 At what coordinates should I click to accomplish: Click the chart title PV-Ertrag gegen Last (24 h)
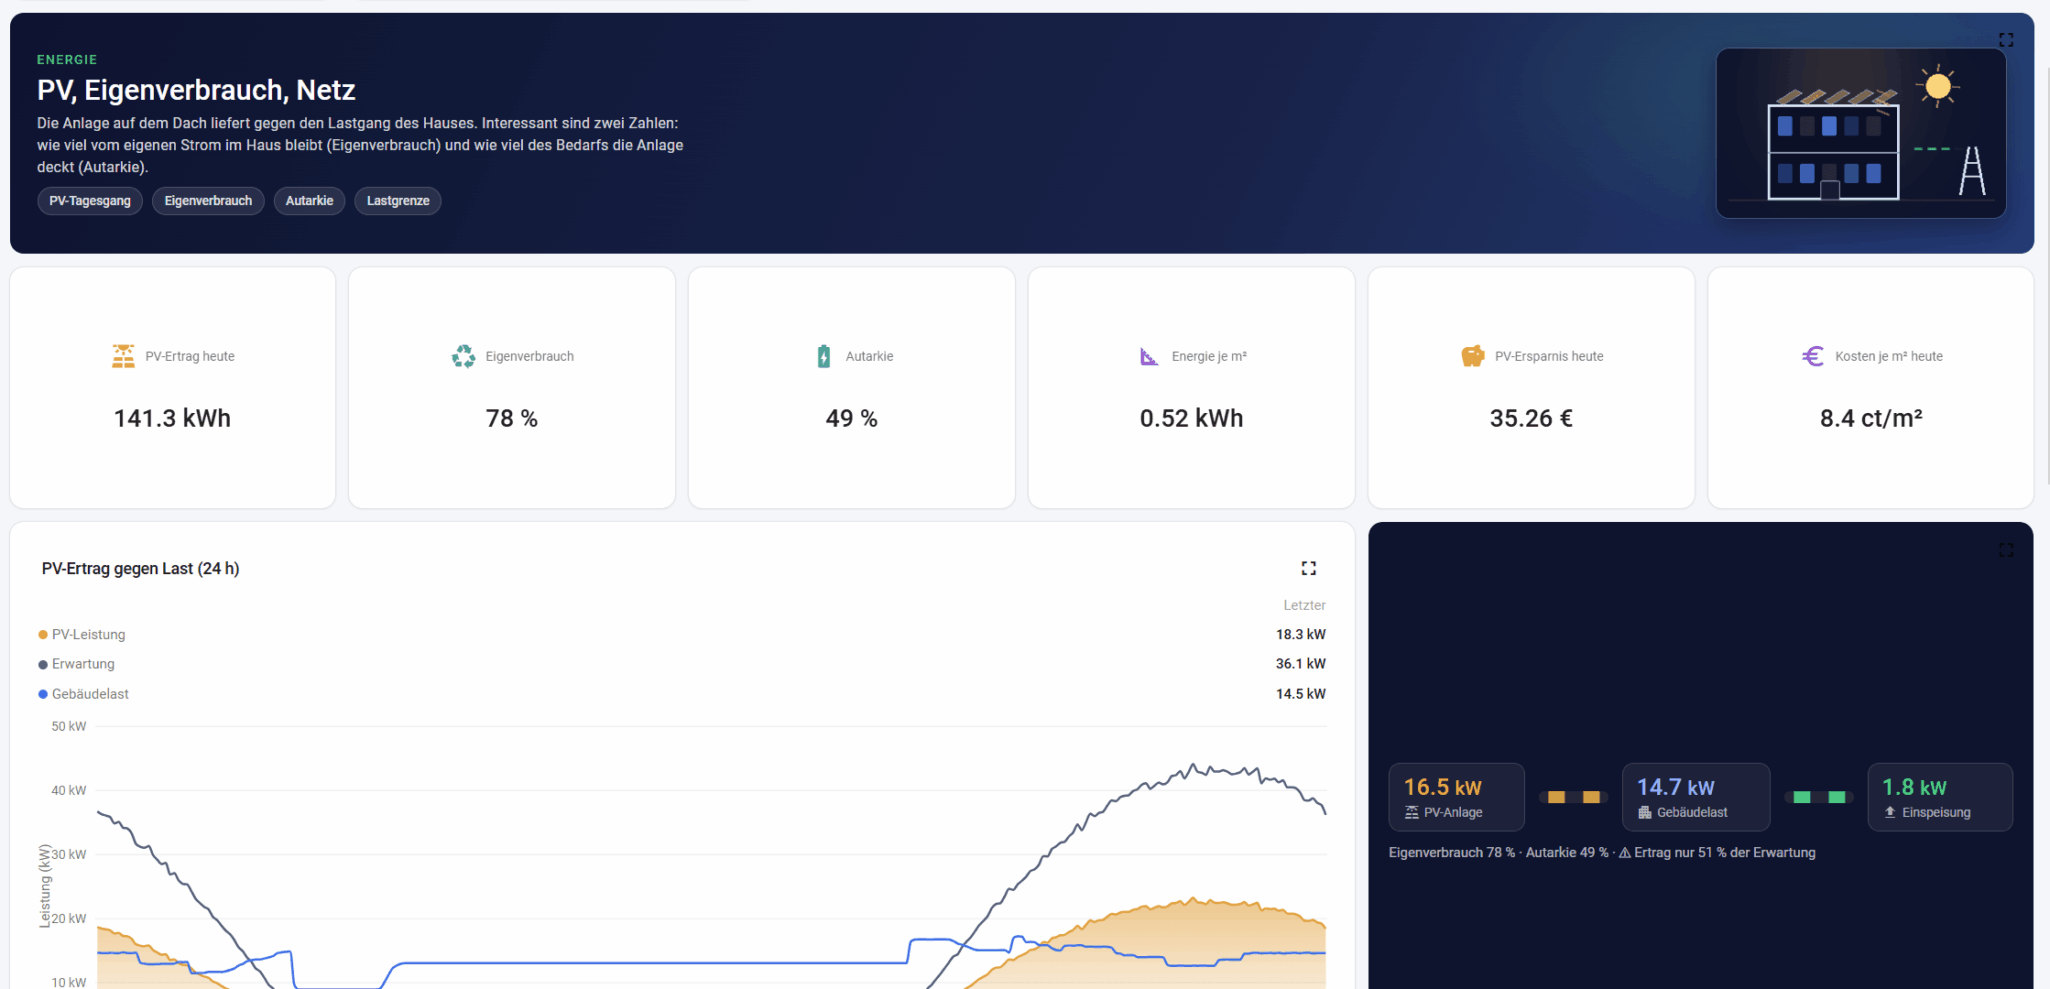(140, 569)
